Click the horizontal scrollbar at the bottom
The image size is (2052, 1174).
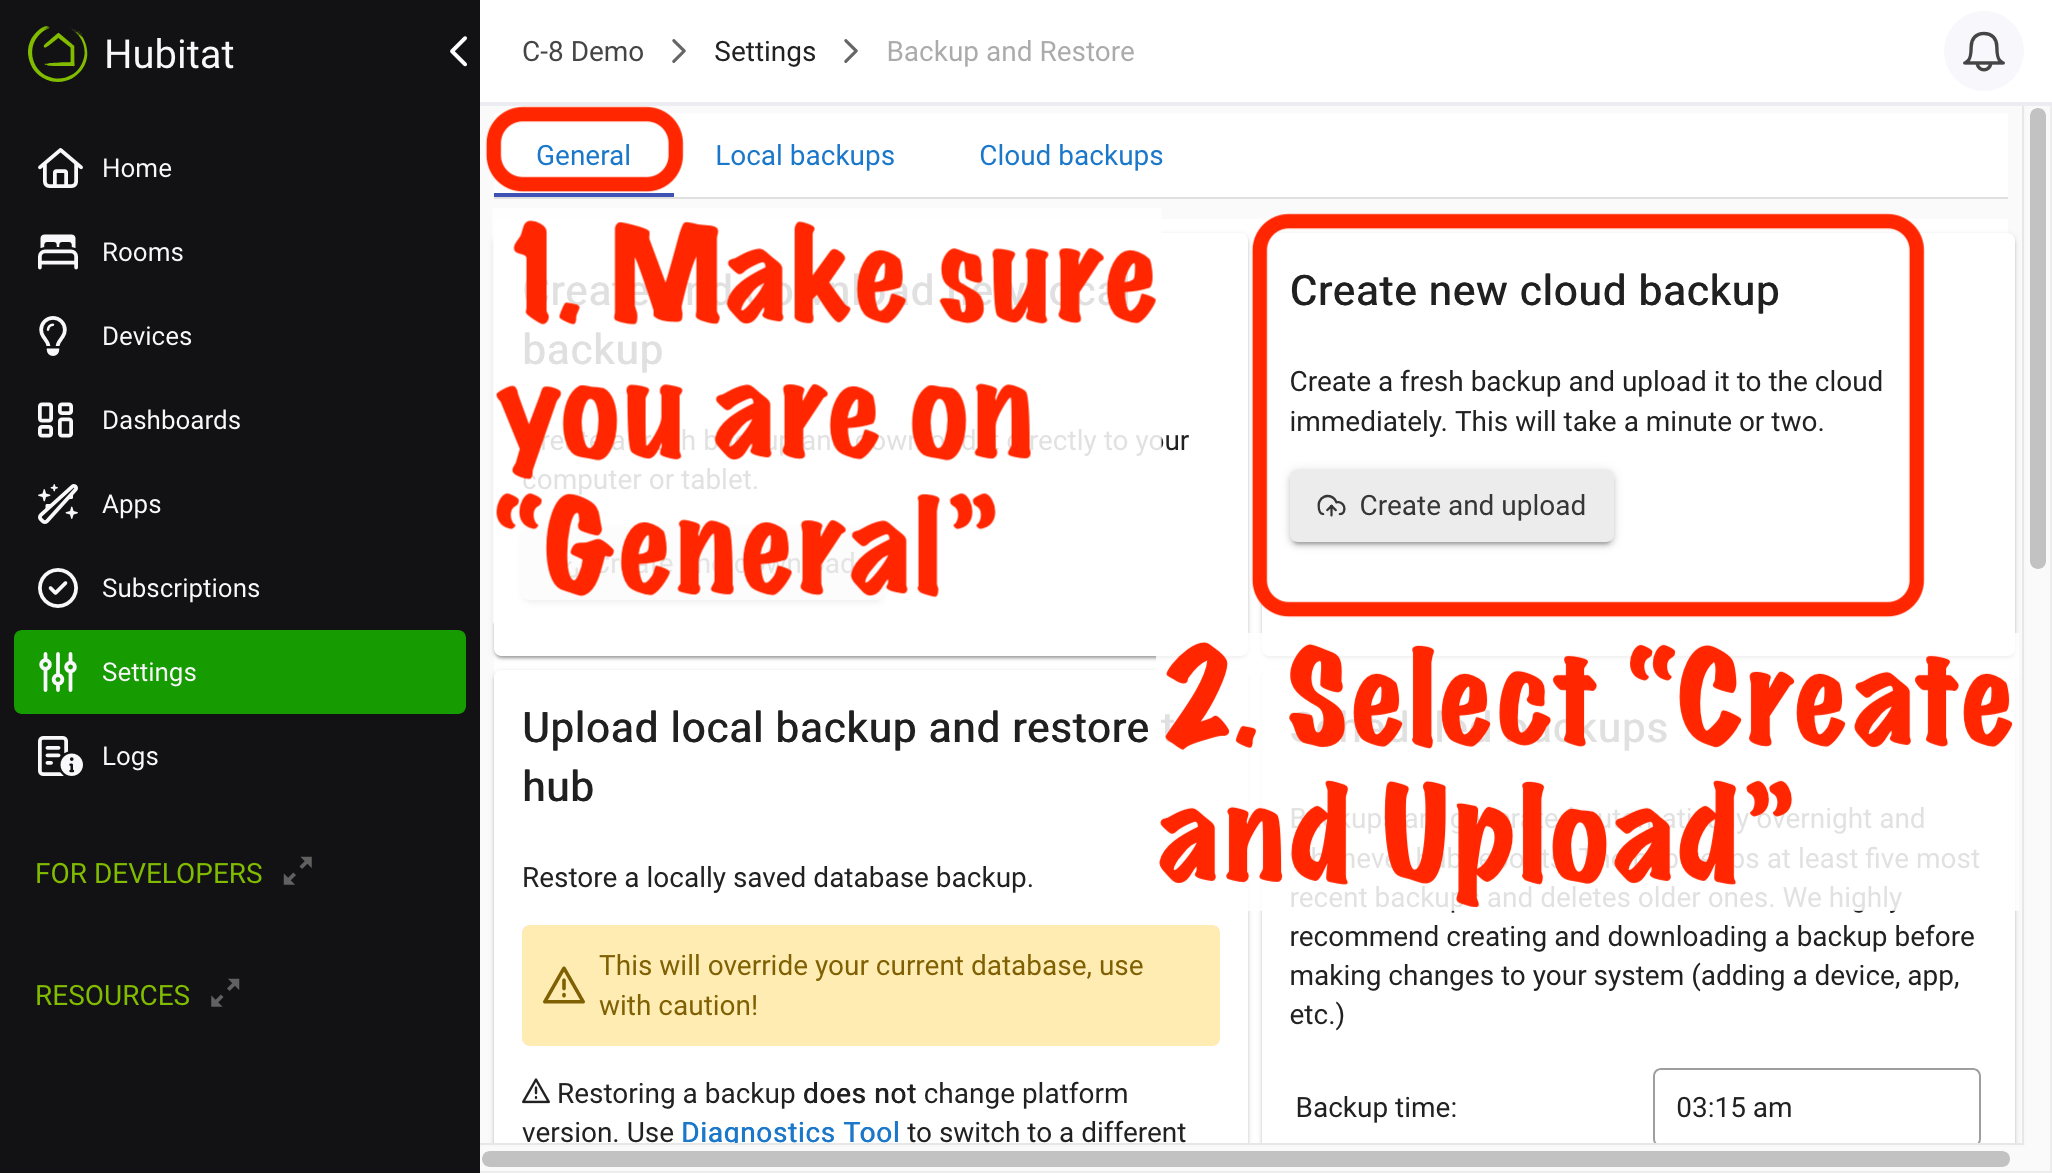point(1246,1159)
